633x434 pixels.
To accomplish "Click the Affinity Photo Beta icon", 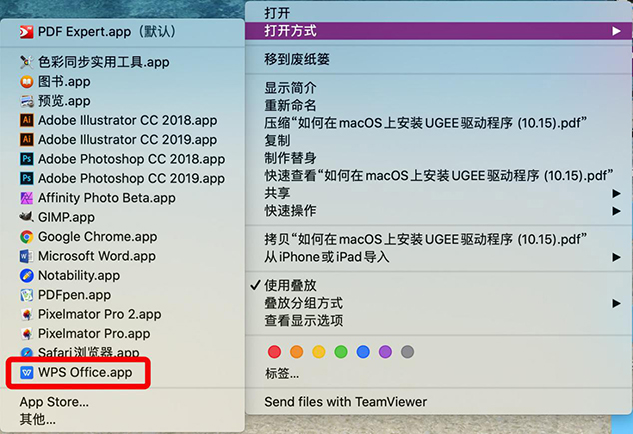I will [x=27, y=198].
